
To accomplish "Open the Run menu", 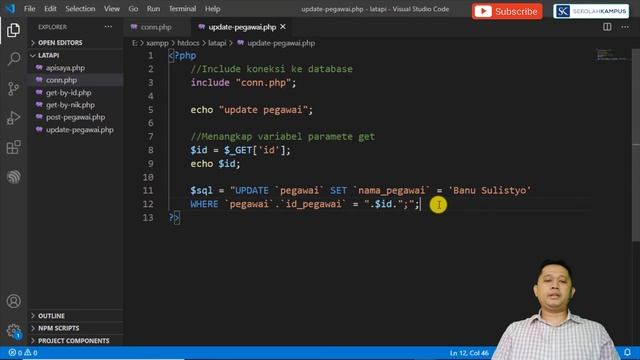I will [153, 9].
